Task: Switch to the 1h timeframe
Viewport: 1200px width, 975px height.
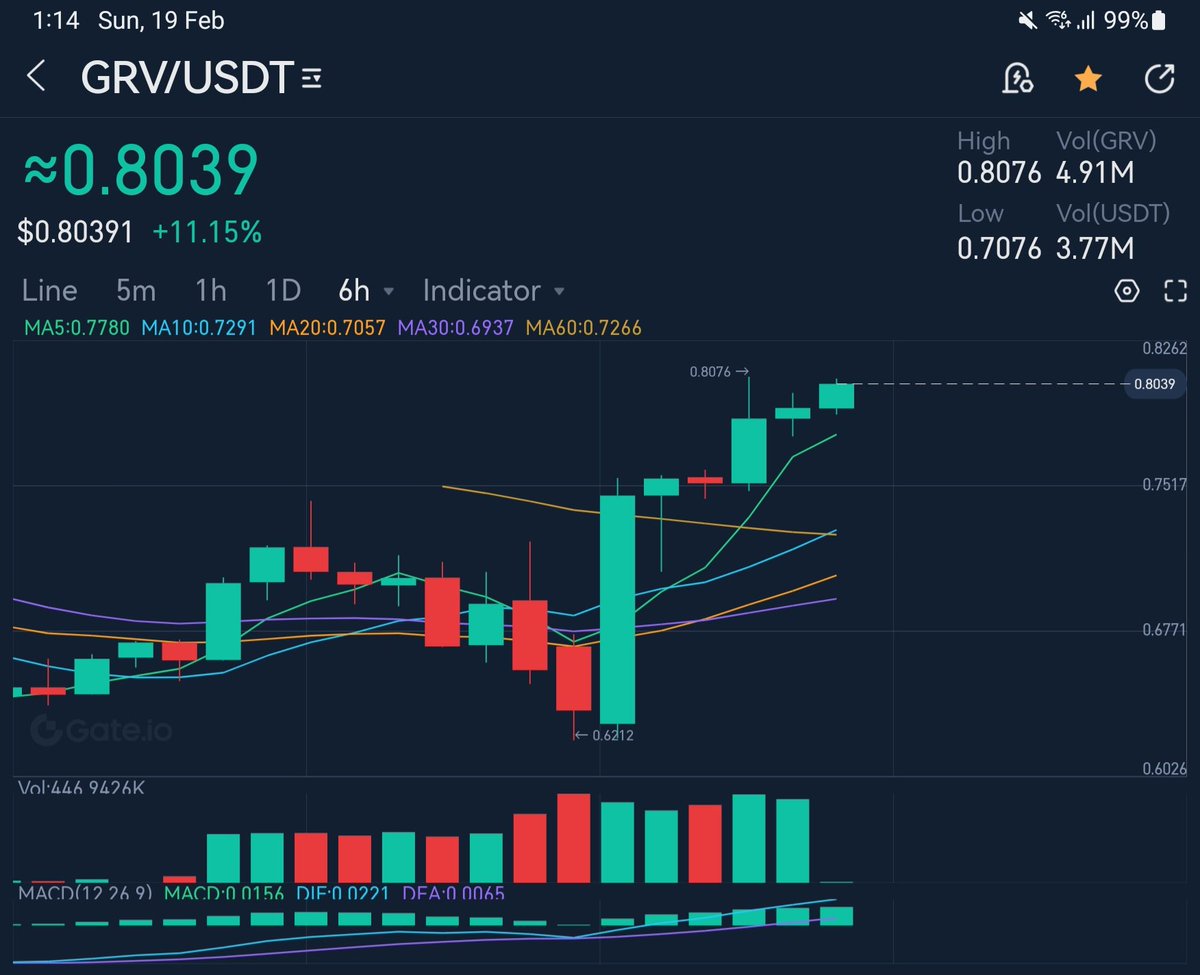Action: pos(210,290)
